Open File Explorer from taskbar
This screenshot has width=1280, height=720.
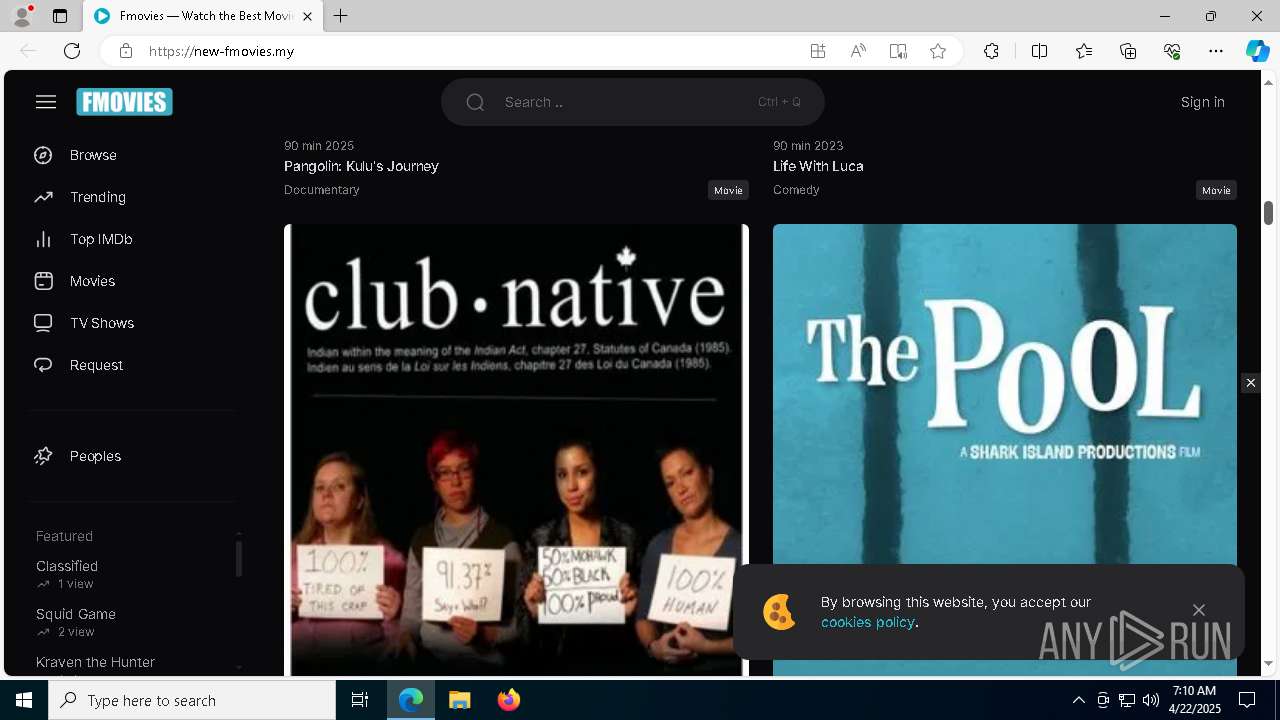(459, 700)
